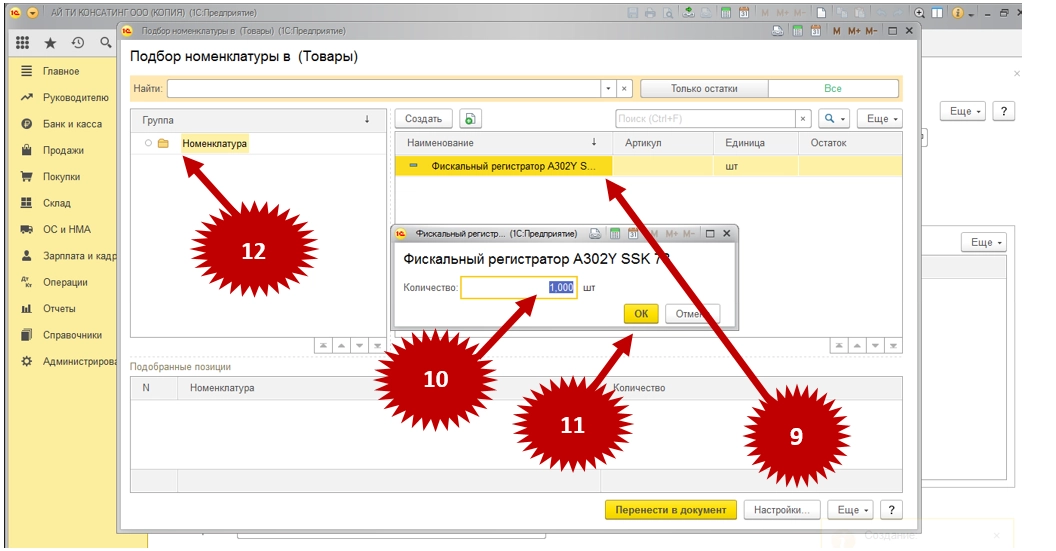The height and width of the screenshot is (551, 1056).
Task: Click into the Поиск (Ctrl+F) field
Action: [705, 119]
